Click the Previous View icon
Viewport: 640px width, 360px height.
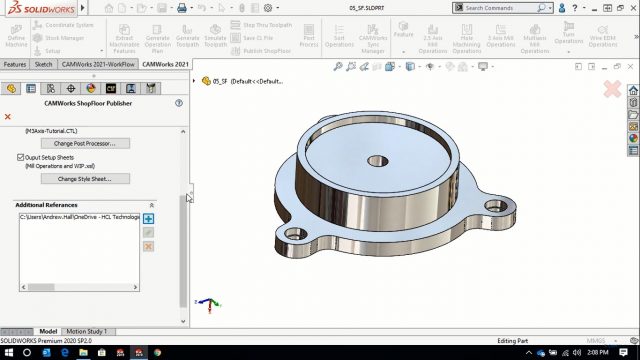pos(364,67)
